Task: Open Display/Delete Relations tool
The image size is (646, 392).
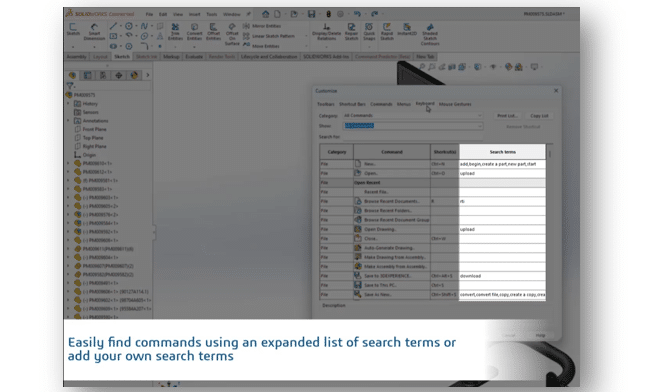Action: pyautogui.click(x=326, y=32)
